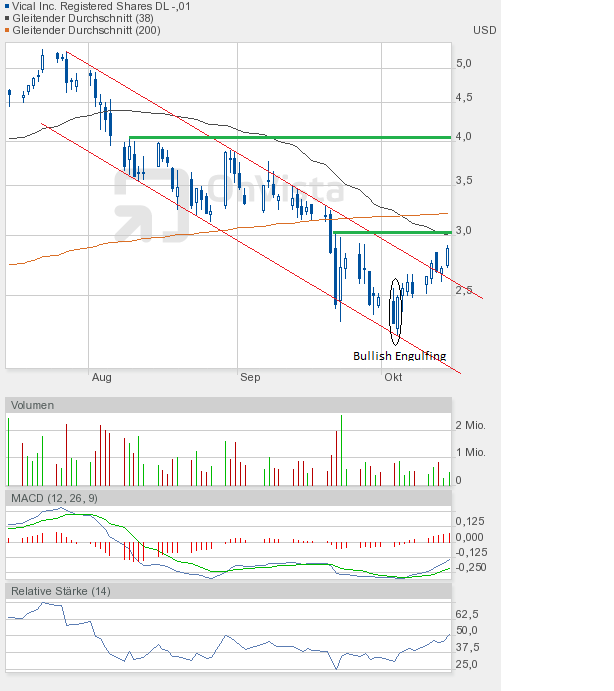This screenshot has height=691, width=614.
Task: Click the Bullish Engulfing annotation text
Action: [399, 356]
